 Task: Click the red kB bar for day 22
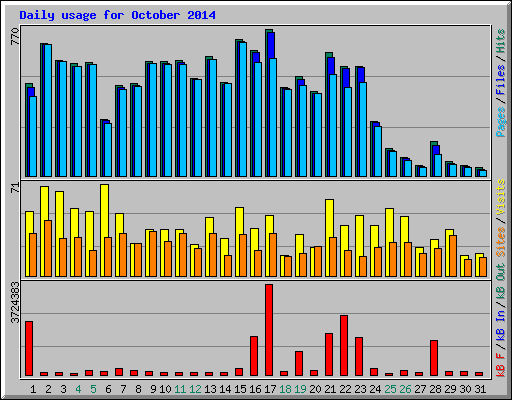click(x=344, y=346)
